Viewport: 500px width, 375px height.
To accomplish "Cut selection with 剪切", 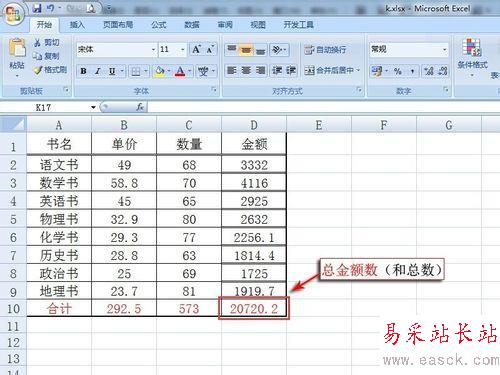I will pos(47,43).
